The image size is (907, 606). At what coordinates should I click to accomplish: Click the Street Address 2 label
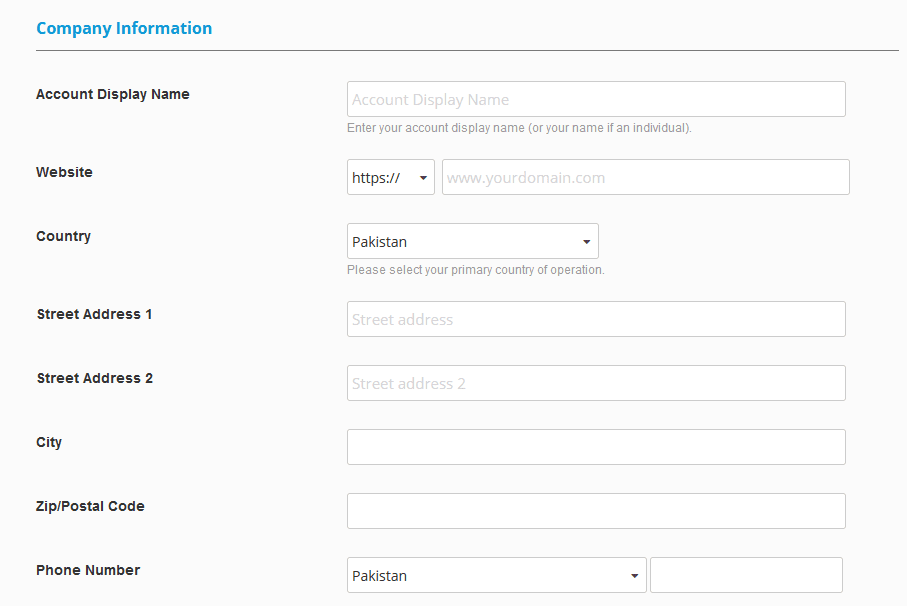[x=95, y=378]
